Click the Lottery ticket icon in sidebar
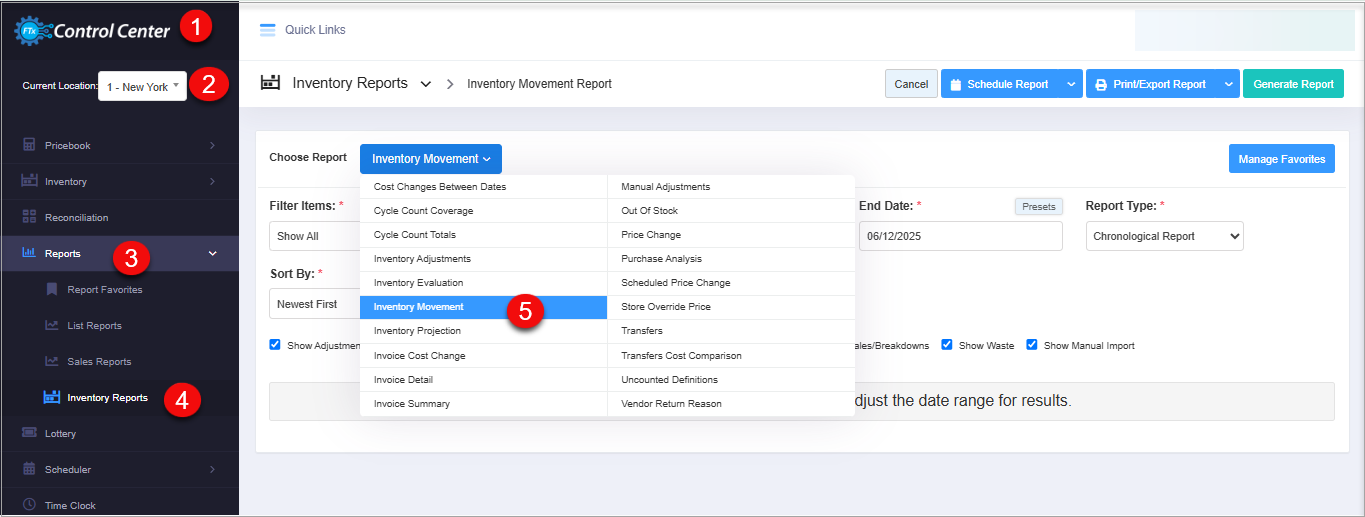Screen dimensions: 1365x517 click(x=29, y=433)
